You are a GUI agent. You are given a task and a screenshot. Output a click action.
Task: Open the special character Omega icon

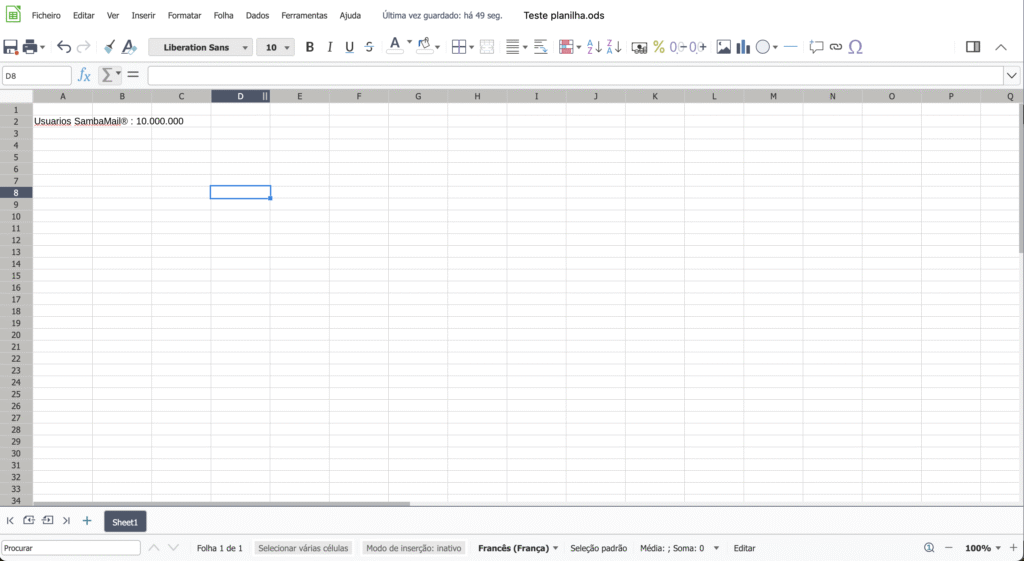tap(855, 47)
